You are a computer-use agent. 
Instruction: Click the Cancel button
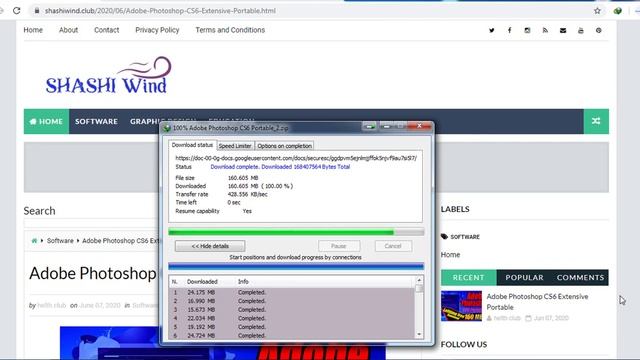pos(393,246)
